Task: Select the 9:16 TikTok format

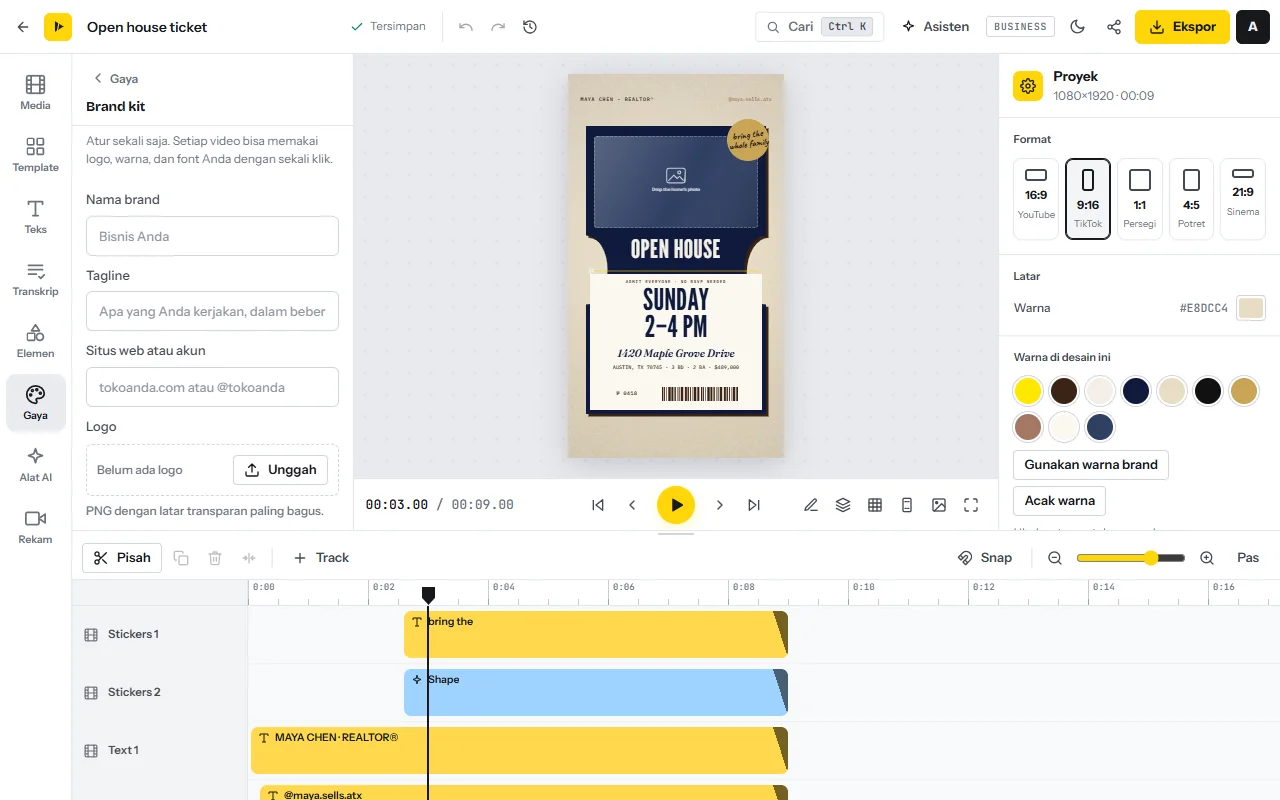Action: [x=1088, y=199]
